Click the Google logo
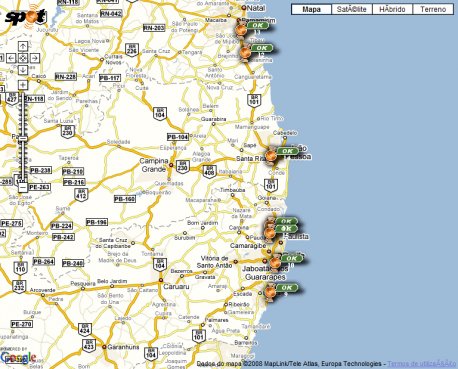The image size is (458, 369). tap(18, 358)
